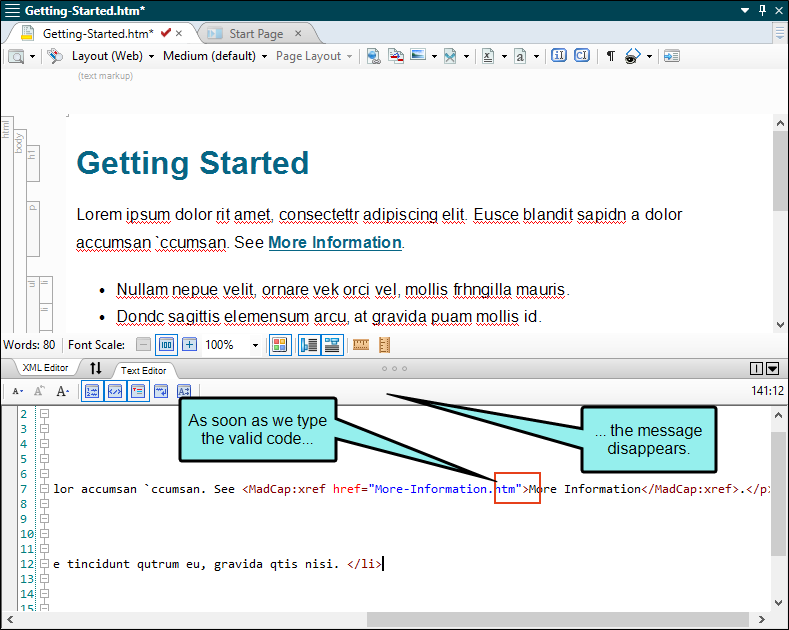Screen dimensions: 789x630
Task: Close the Getting-Started.htm tab
Action: coord(180,33)
